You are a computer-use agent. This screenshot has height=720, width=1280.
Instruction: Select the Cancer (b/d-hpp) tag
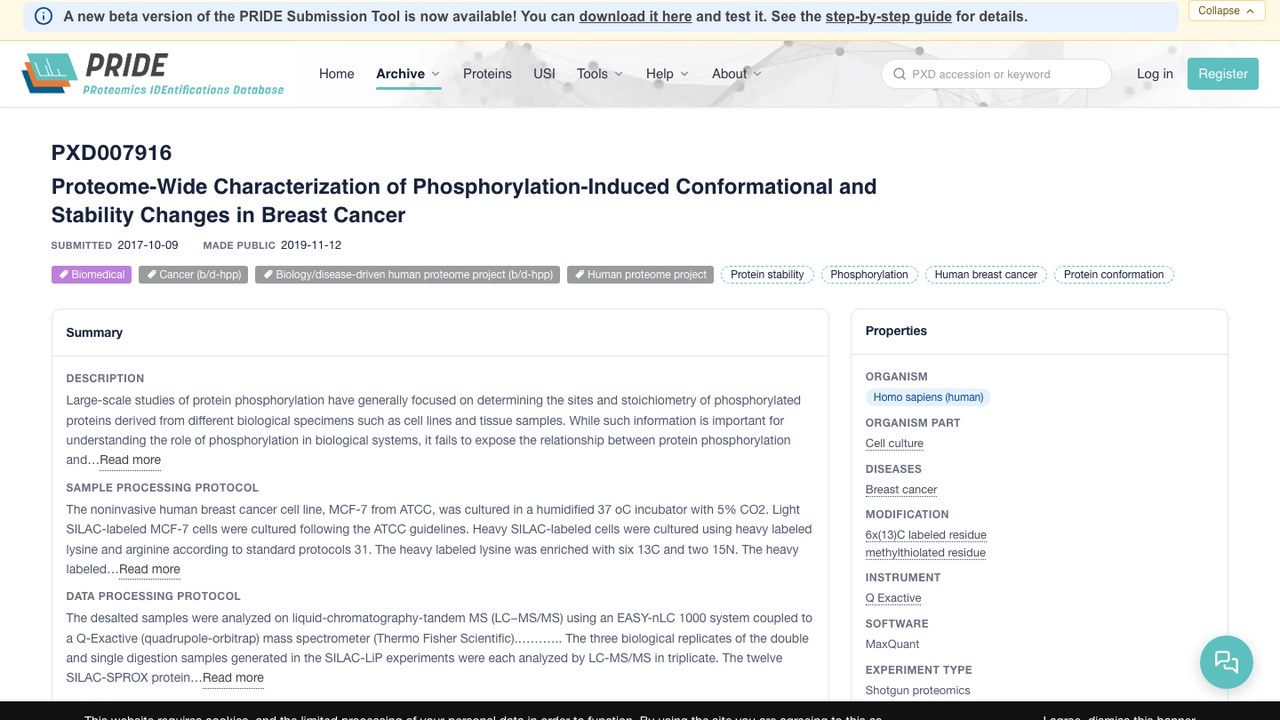click(194, 274)
